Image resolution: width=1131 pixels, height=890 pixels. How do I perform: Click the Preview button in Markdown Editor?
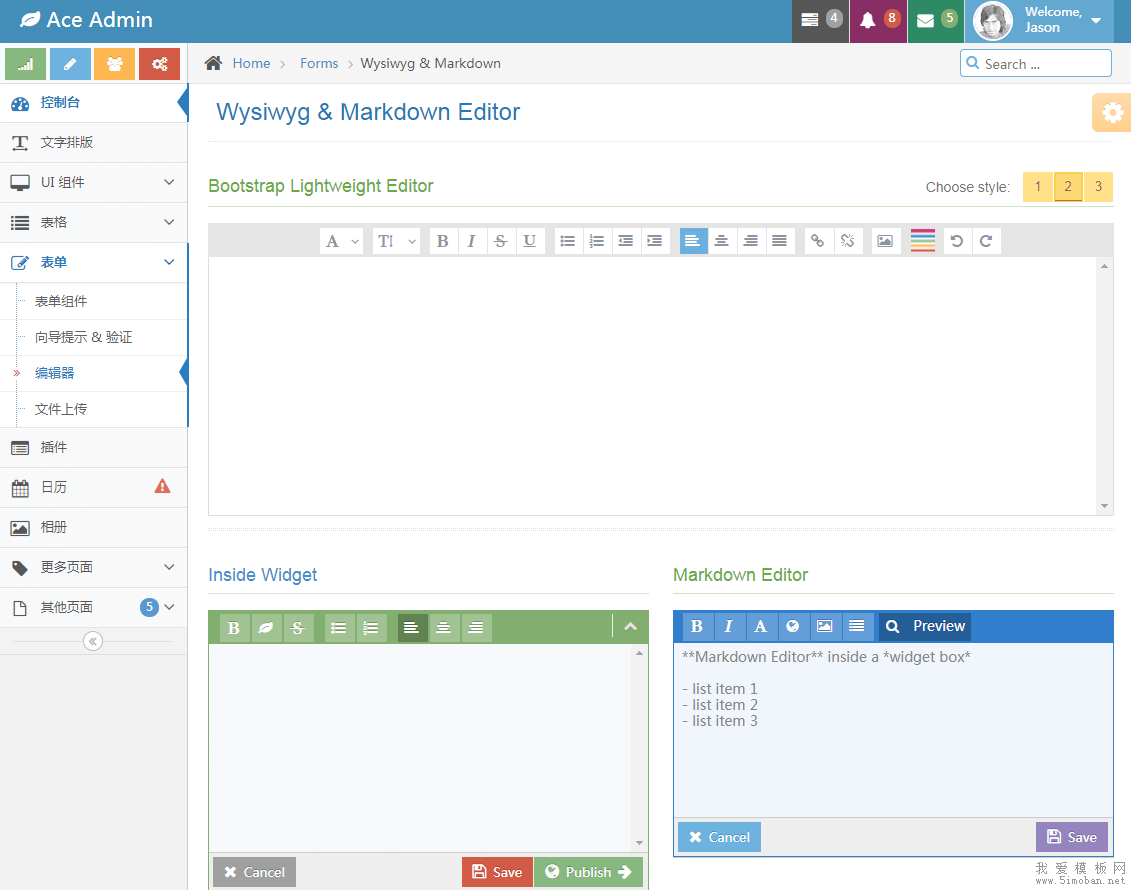pos(925,626)
